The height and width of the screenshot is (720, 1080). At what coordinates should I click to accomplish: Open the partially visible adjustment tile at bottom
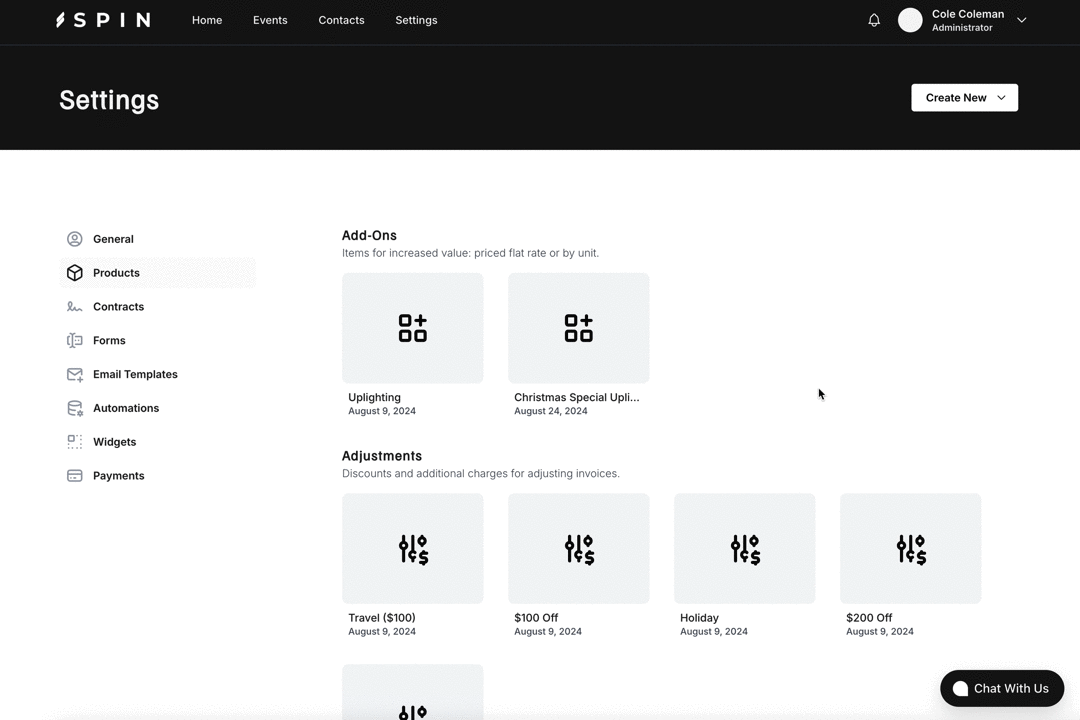(x=413, y=692)
